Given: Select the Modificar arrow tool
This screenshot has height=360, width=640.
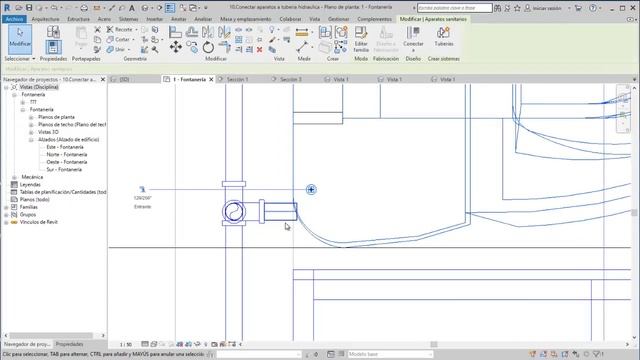Looking at the screenshot, I should [20, 39].
